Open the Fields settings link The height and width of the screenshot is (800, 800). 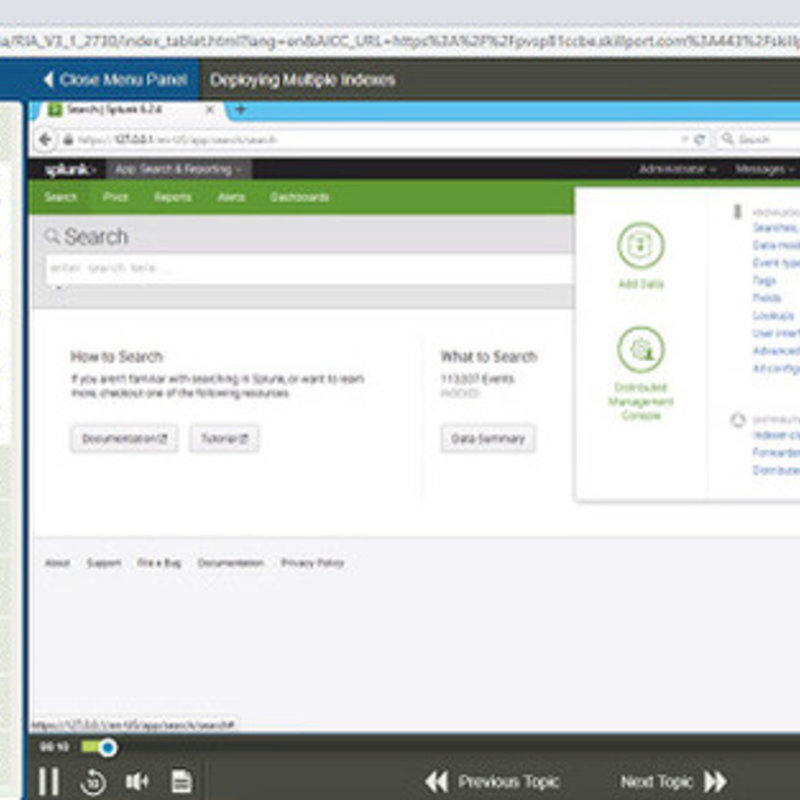pos(766,297)
